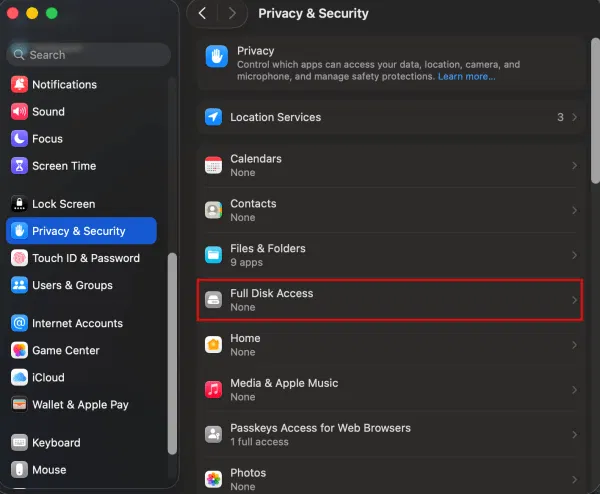Select Screen Time in the sidebar
The width and height of the screenshot is (600, 494).
pyautogui.click(x=64, y=166)
